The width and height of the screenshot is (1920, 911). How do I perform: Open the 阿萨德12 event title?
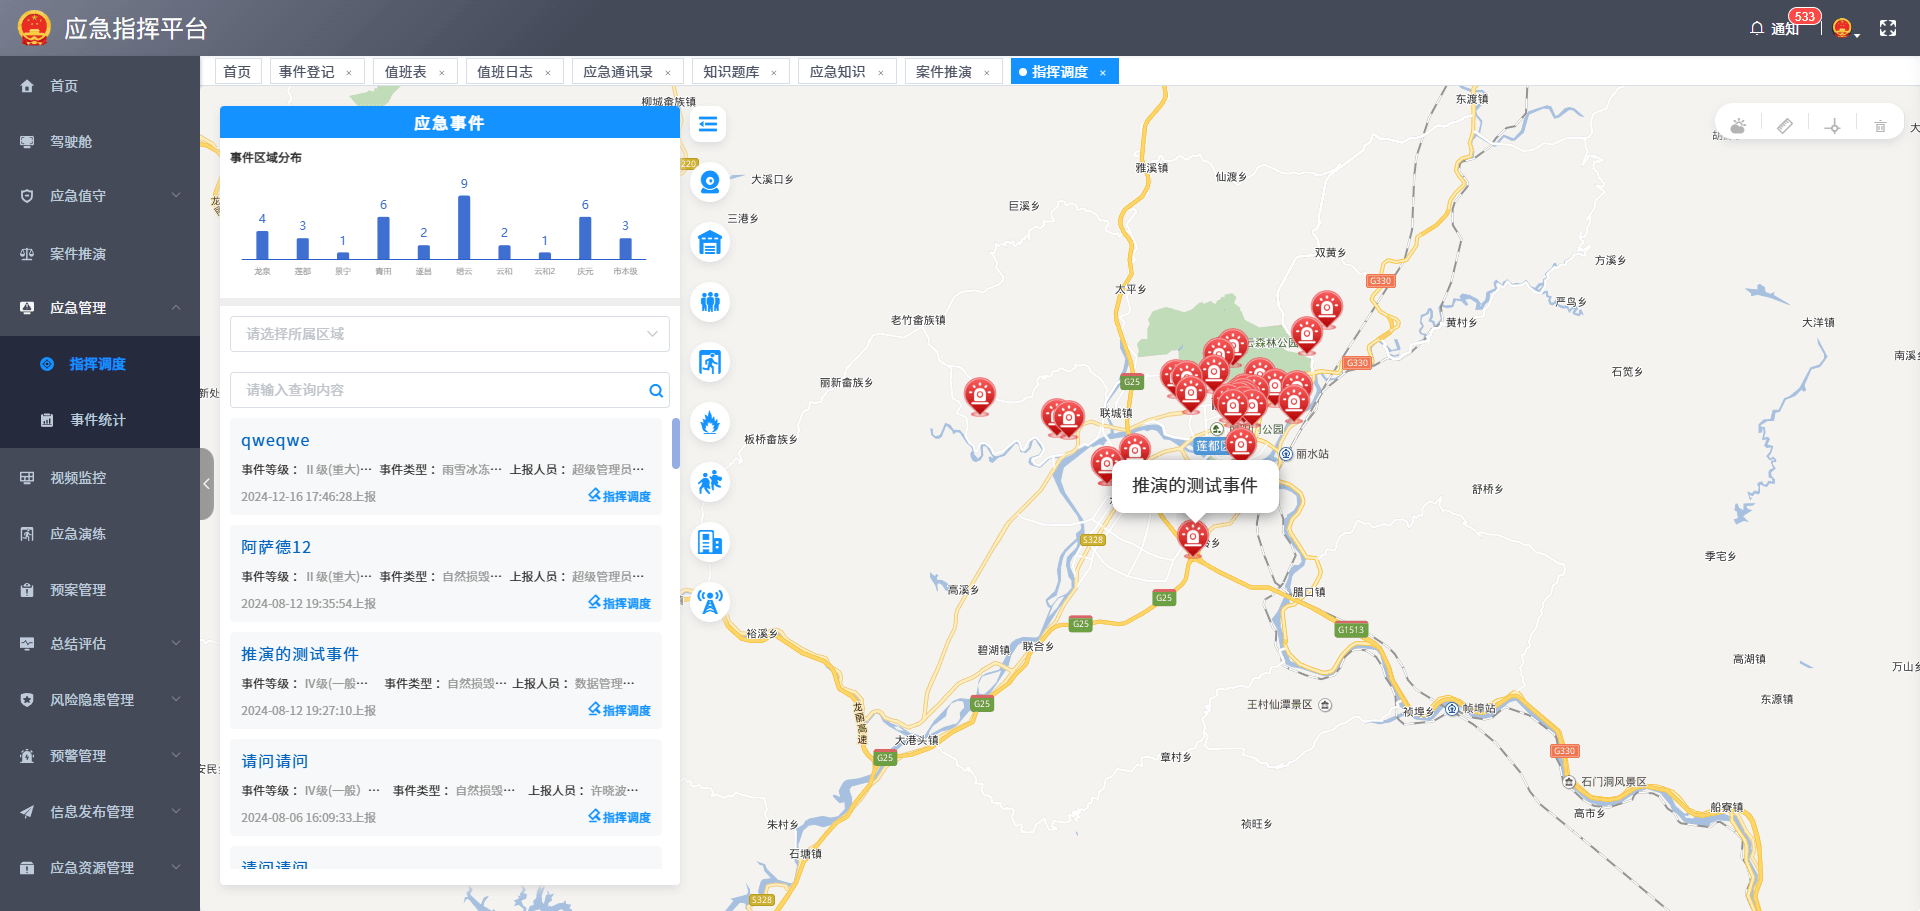coord(276,547)
